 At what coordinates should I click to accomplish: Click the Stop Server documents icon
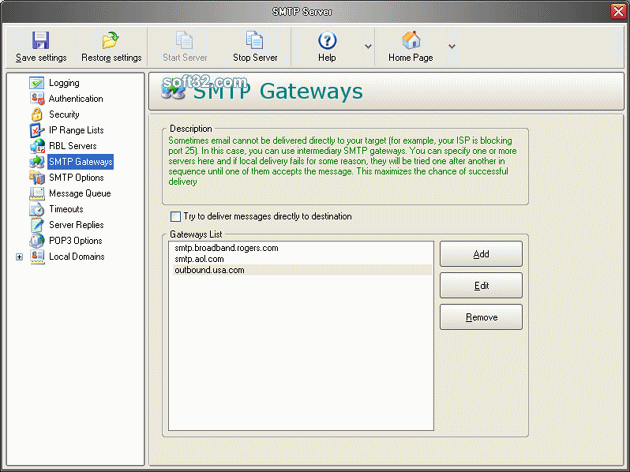pos(254,40)
